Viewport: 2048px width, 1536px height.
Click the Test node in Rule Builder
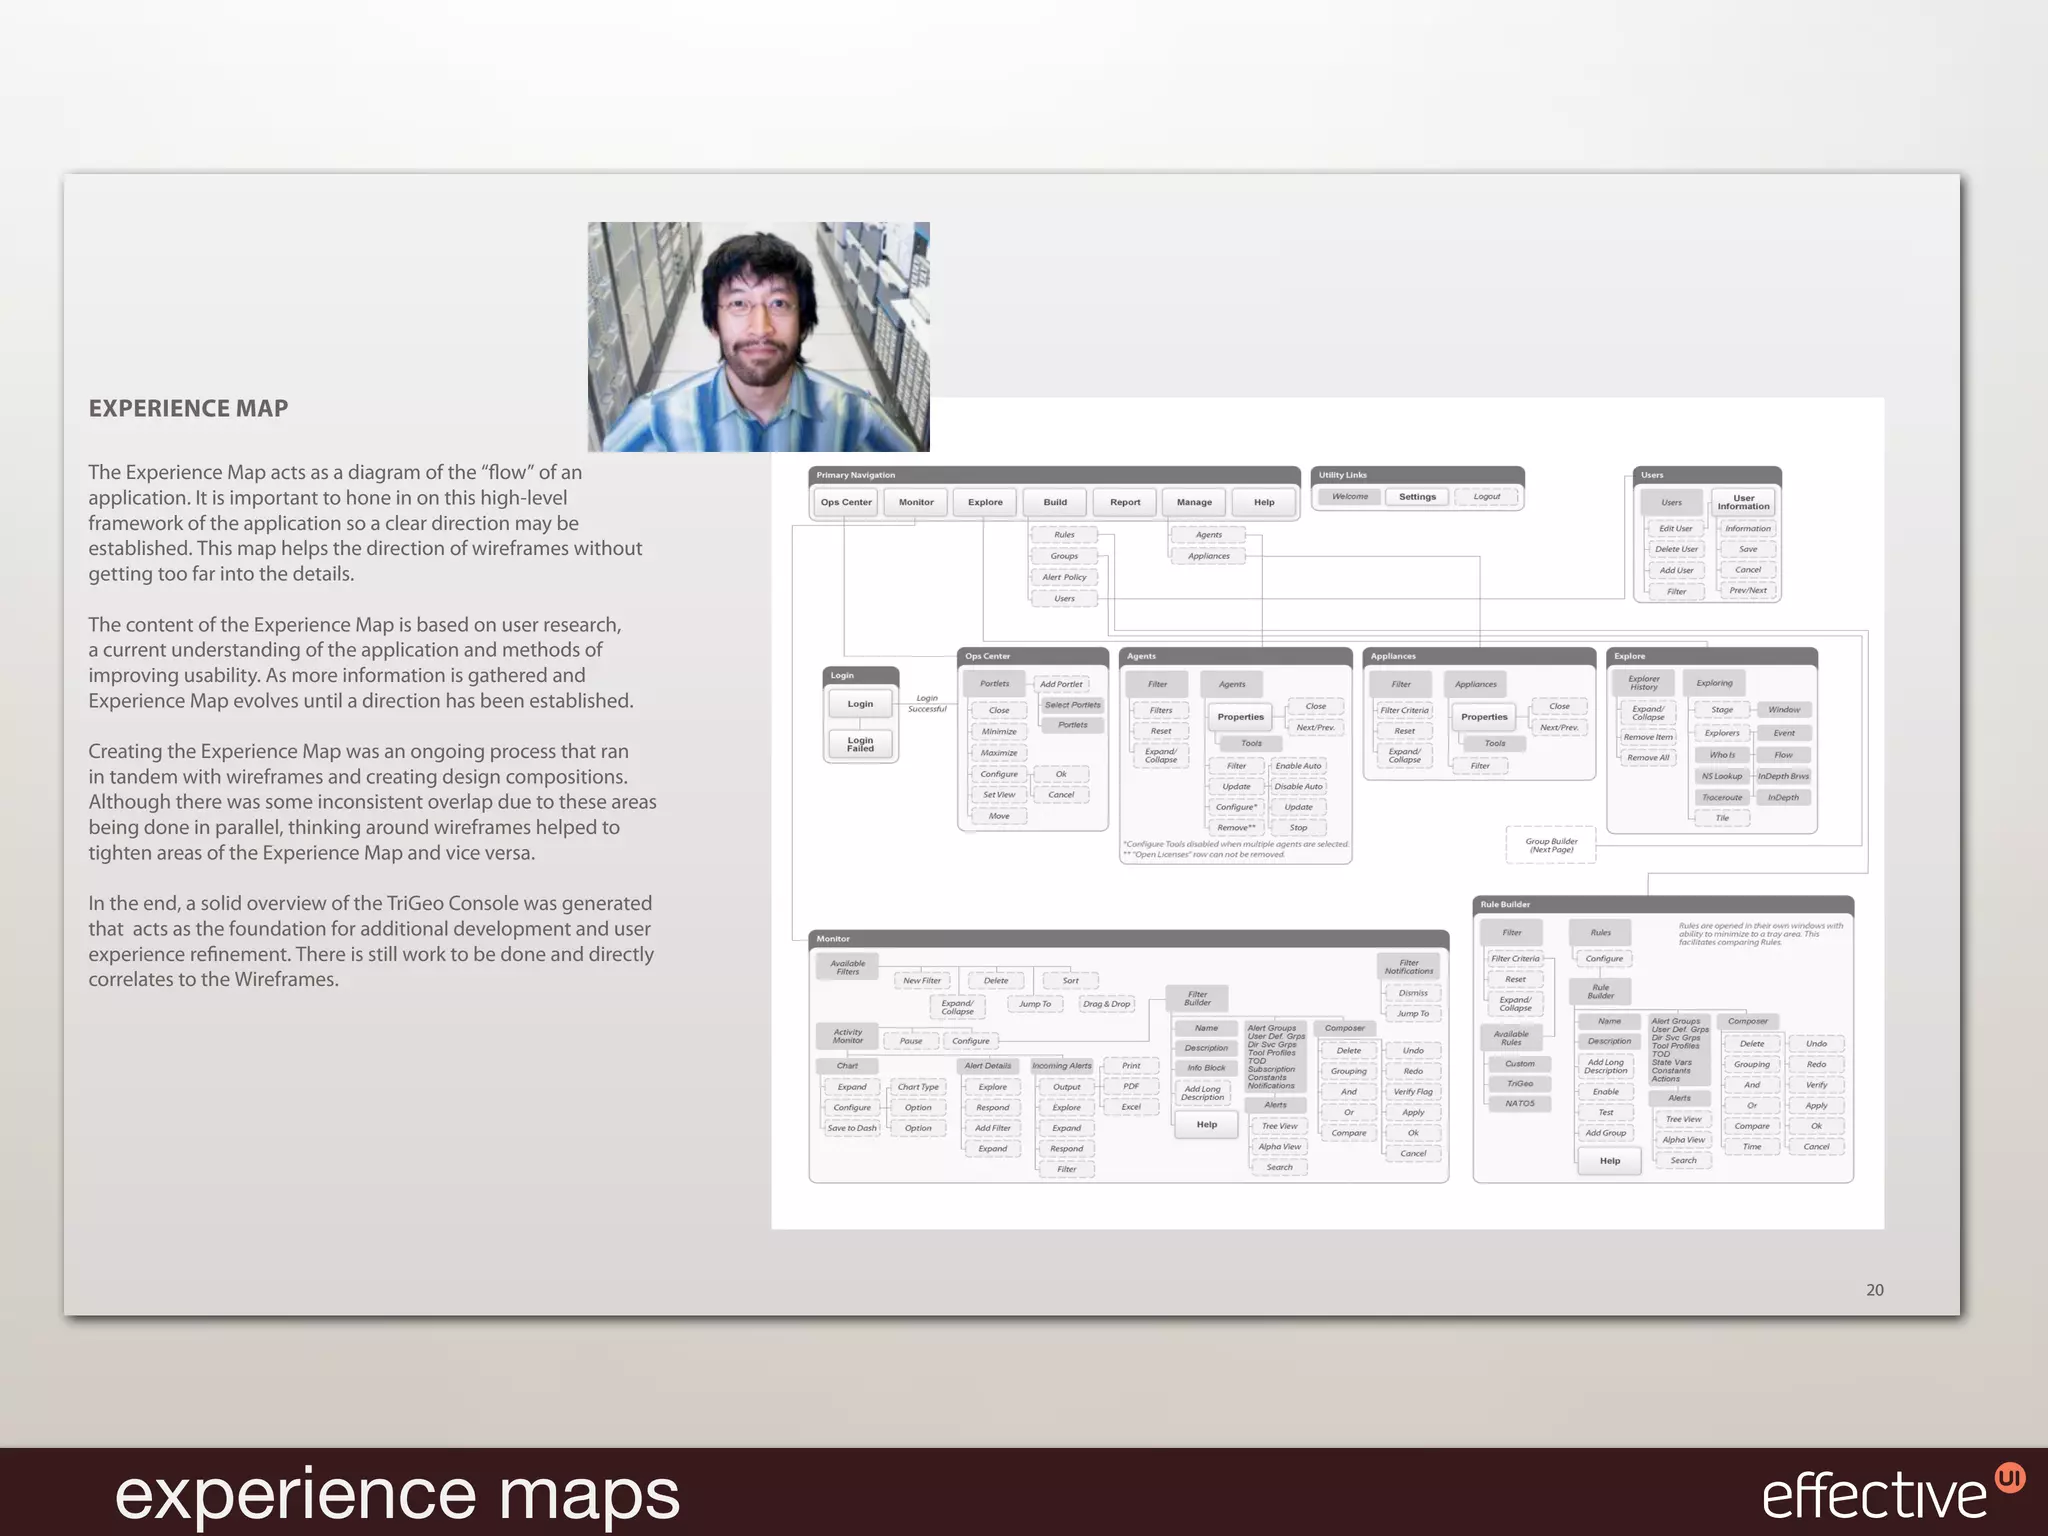1606,1112
